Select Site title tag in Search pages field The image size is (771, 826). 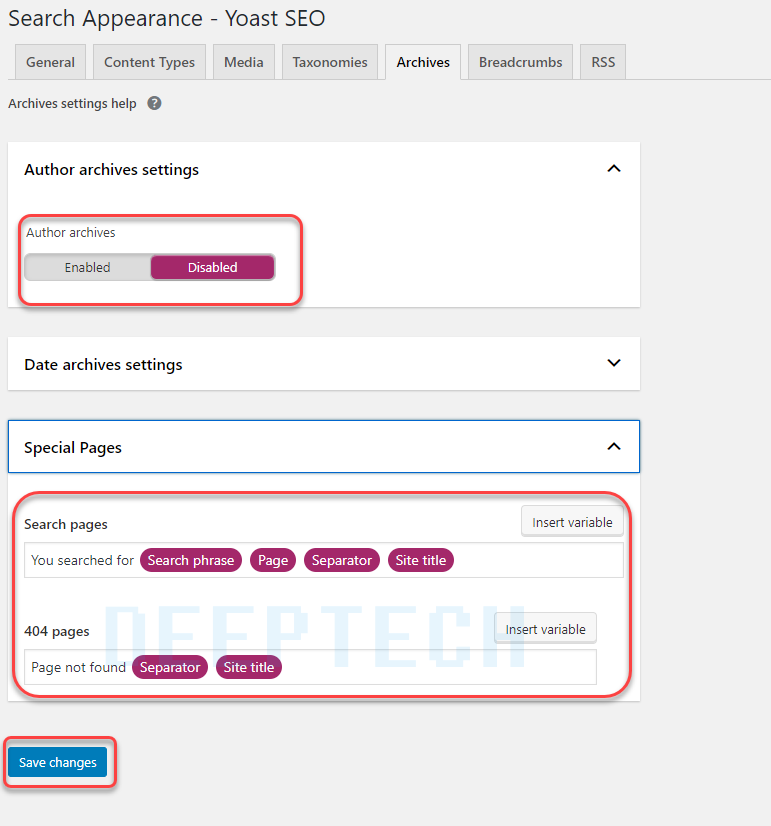coord(421,560)
